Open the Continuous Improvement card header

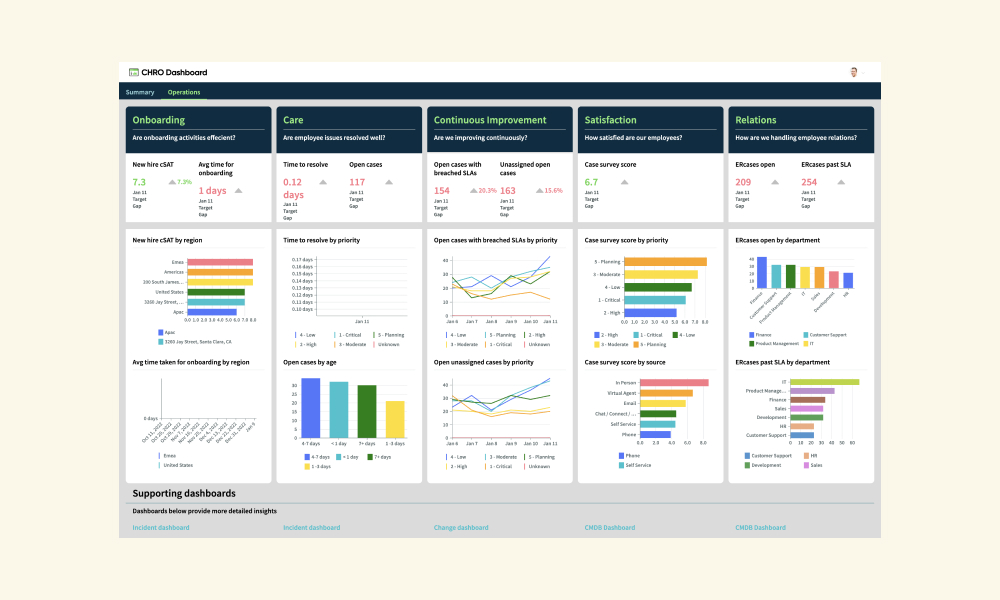pyautogui.click(x=499, y=129)
